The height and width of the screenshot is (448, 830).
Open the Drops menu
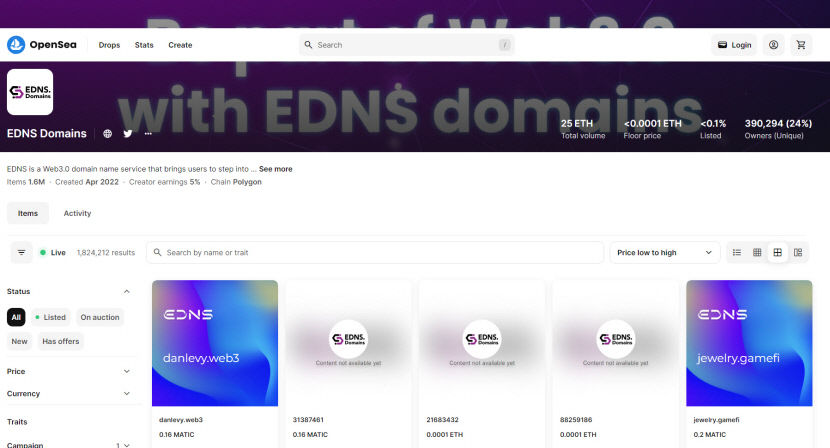pyautogui.click(x=109, y=45)
